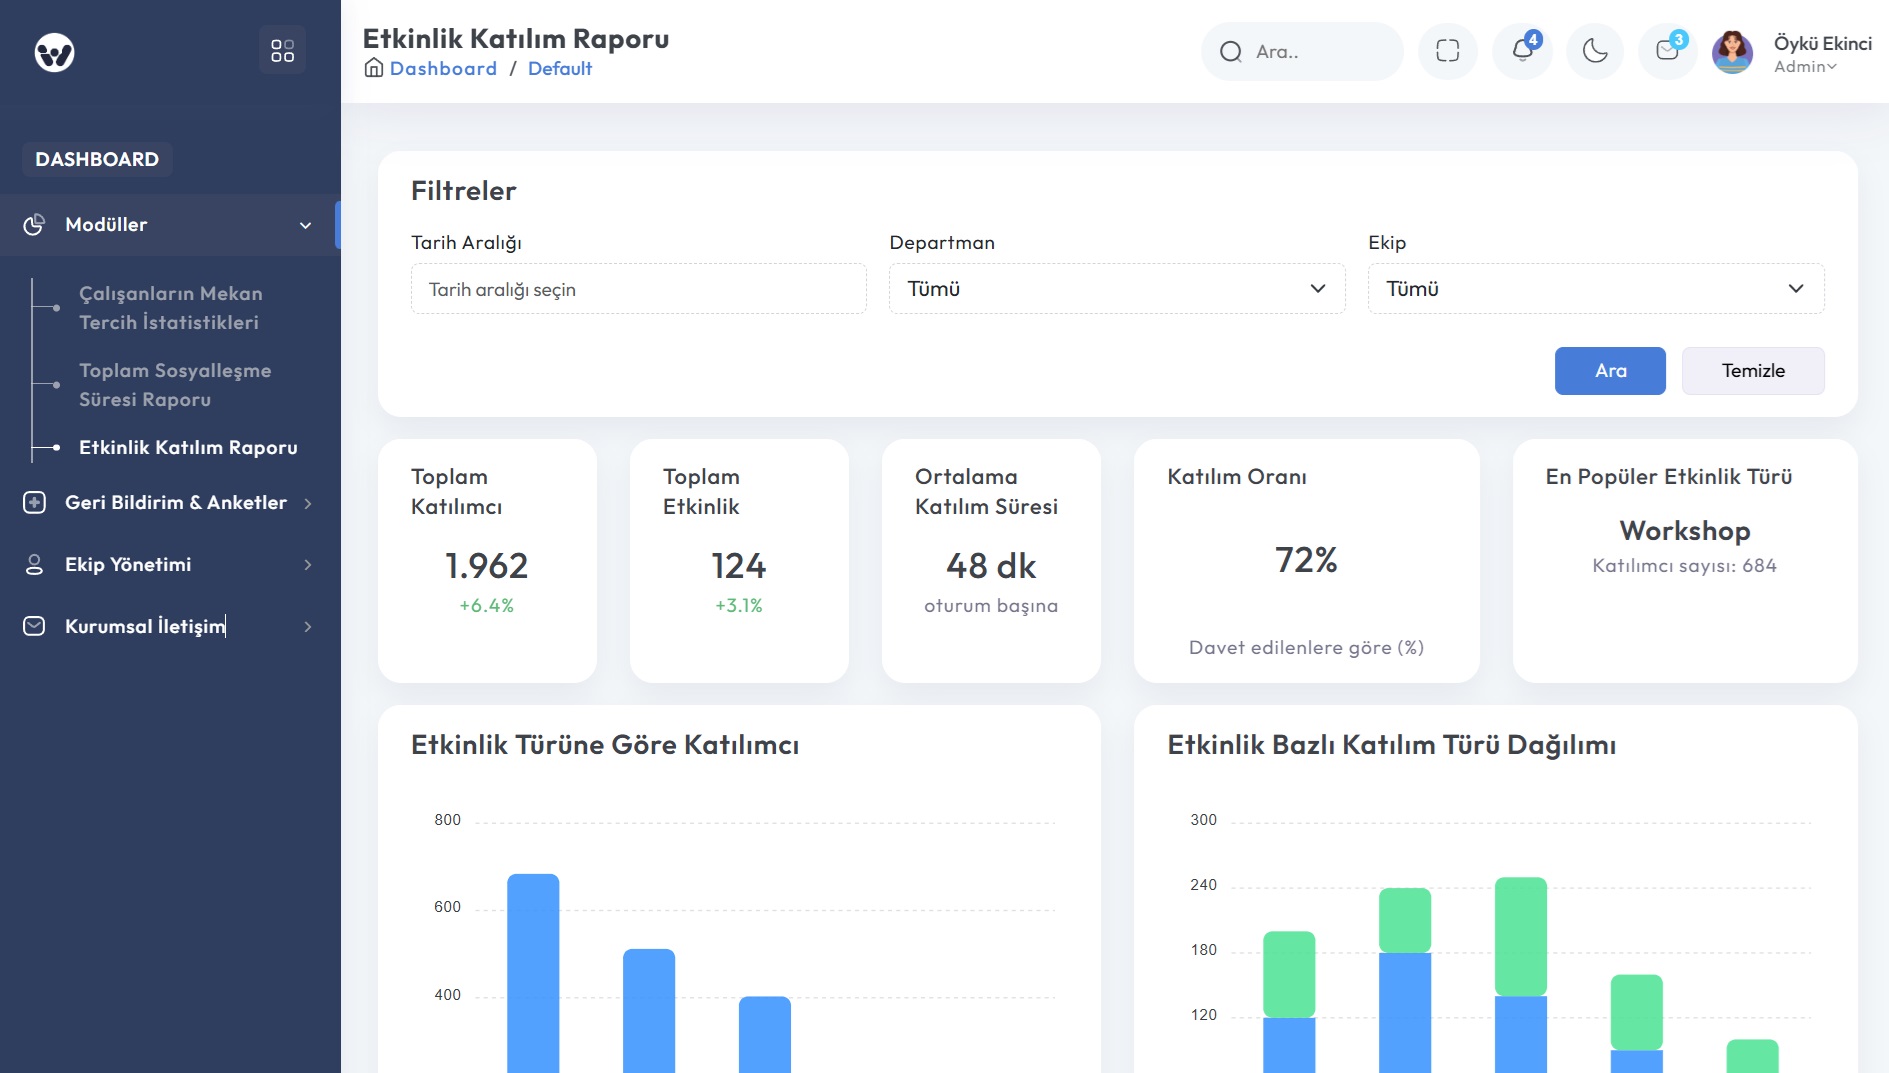Click Etkinlik Bazlı Katılım Türü Dağılımı title
1889x1073 pixels.
pos(1392,745)
